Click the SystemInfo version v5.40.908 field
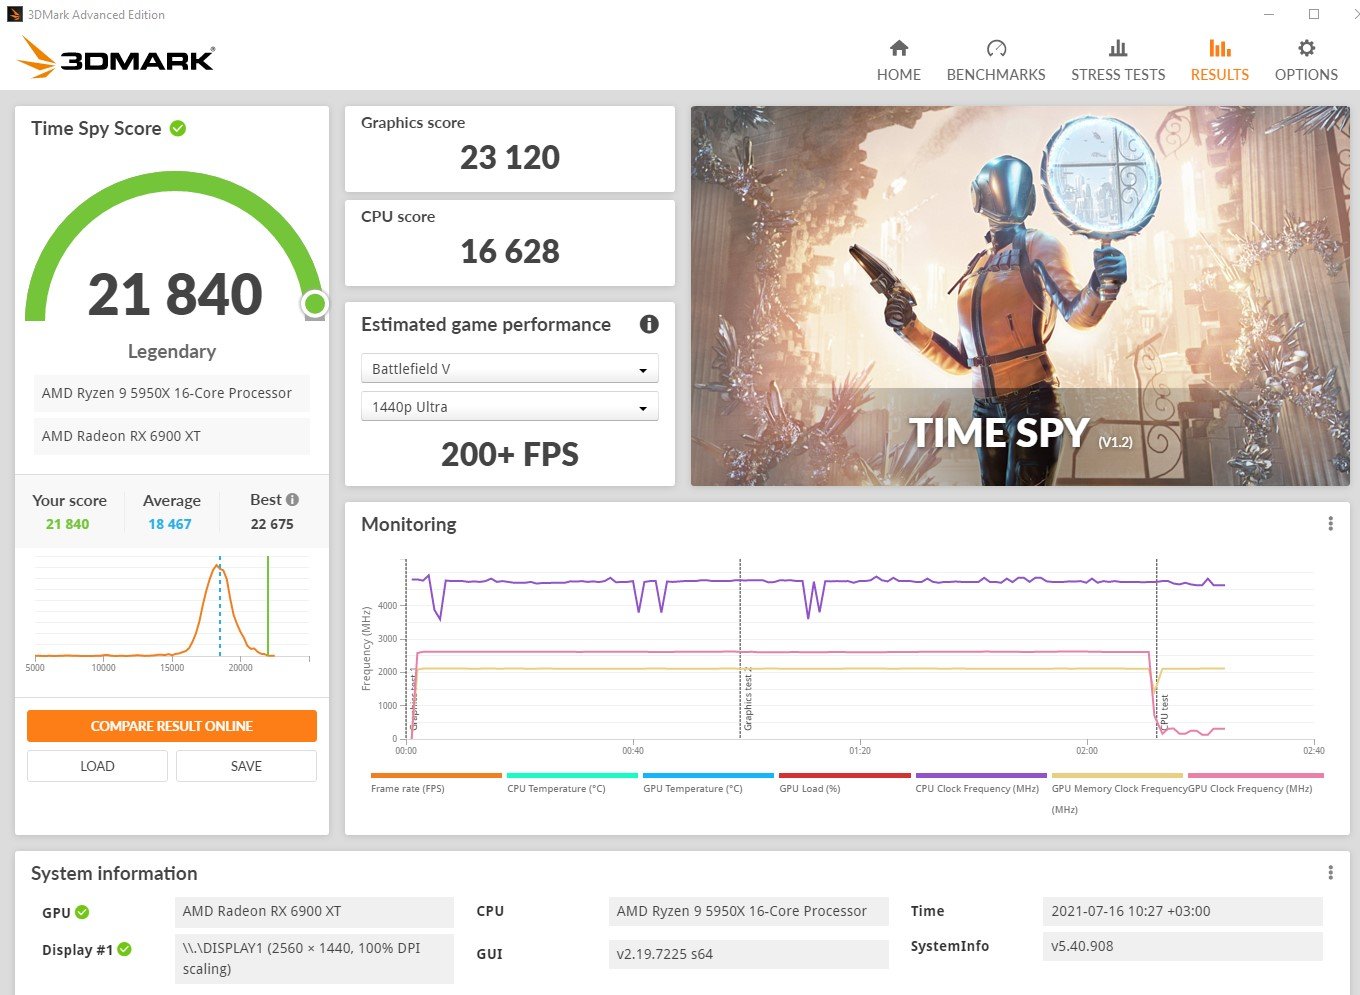 1182,946
